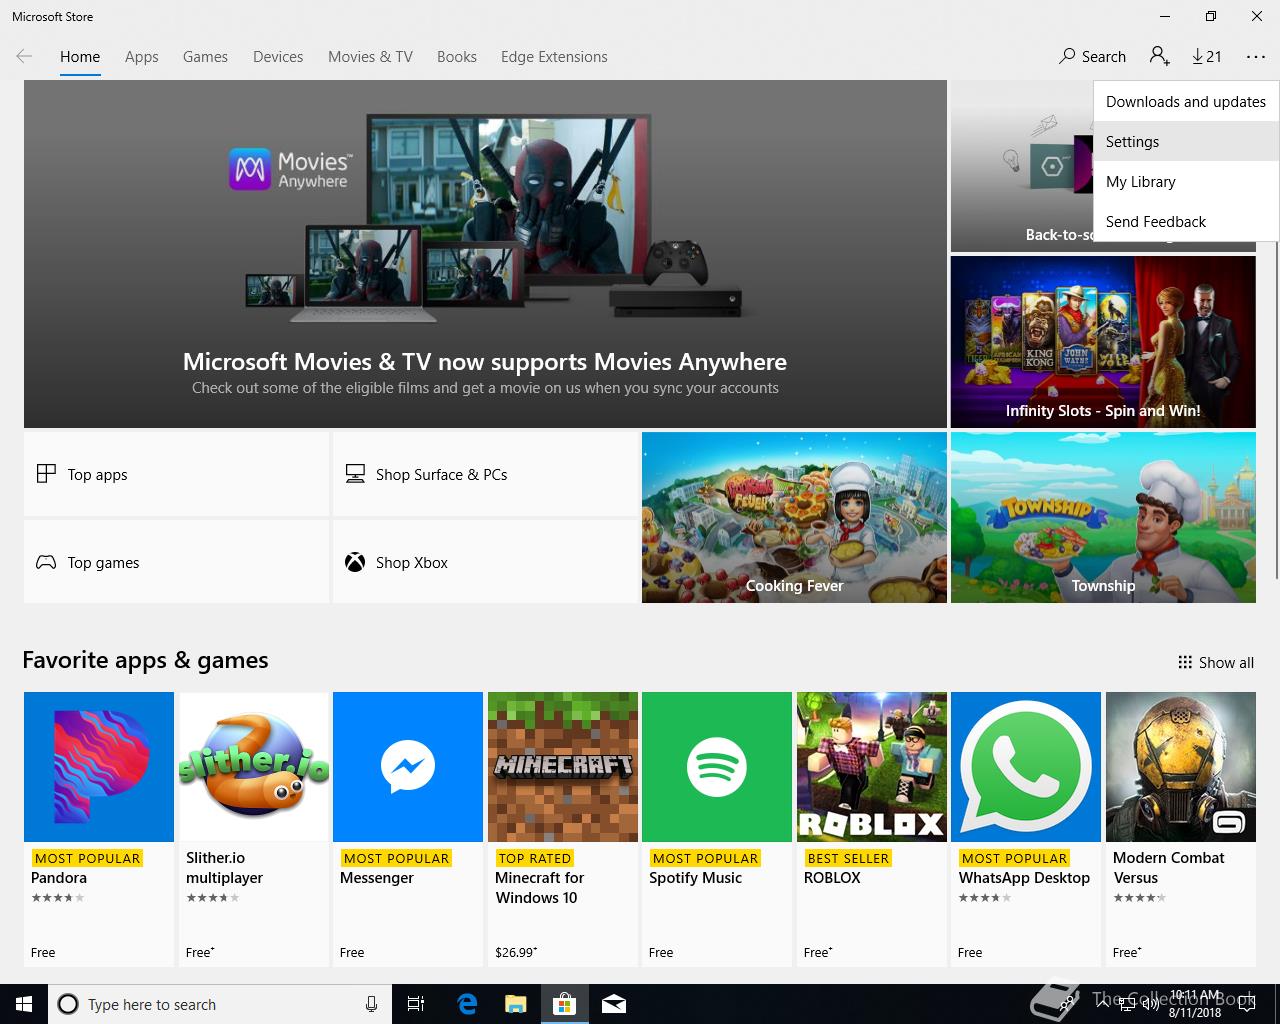Click the Shop Surface & PCs label
Screen dimensions: 1280x1024
[442, 475]
